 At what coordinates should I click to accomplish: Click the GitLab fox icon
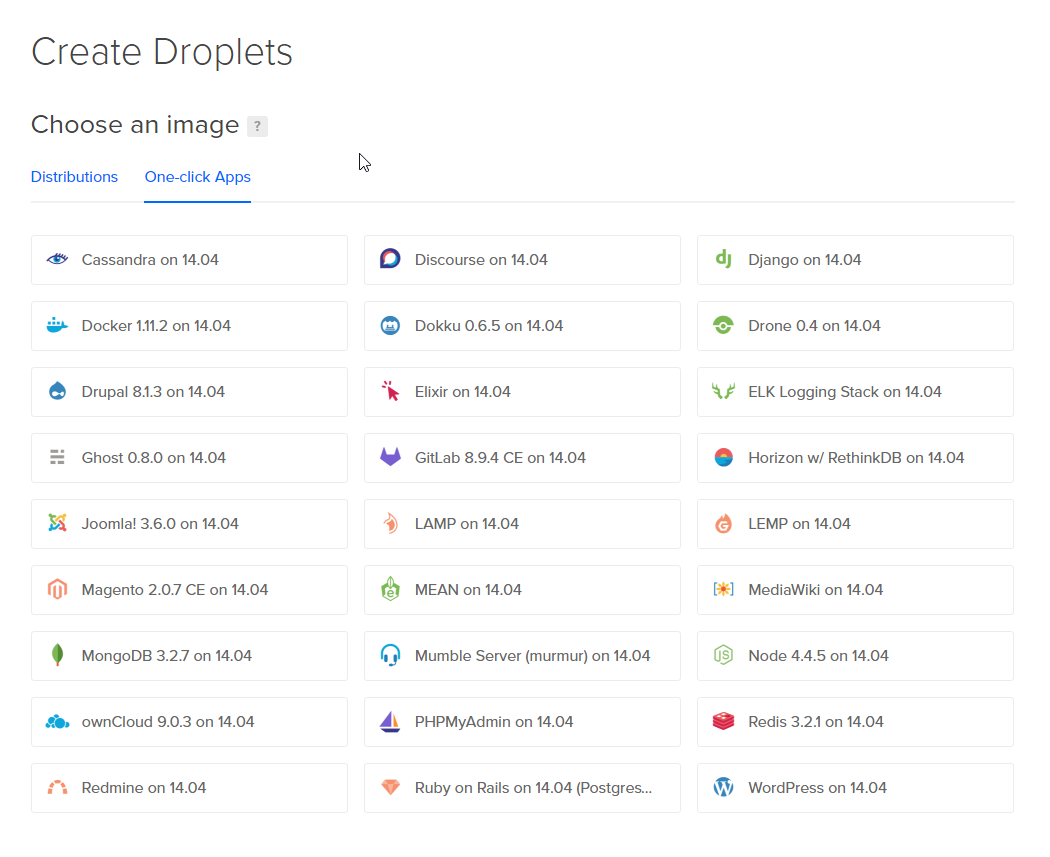tap(390, 457)
